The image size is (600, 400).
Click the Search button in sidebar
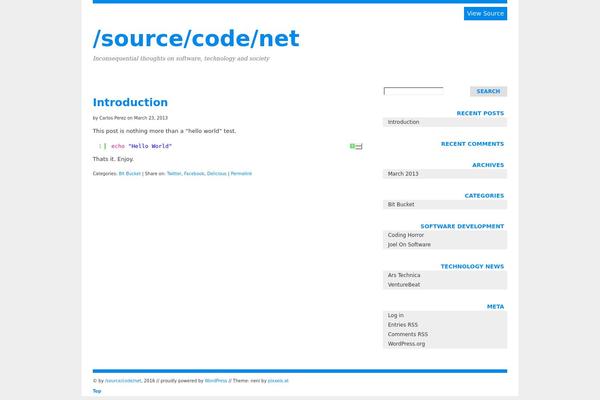(488, 91)
